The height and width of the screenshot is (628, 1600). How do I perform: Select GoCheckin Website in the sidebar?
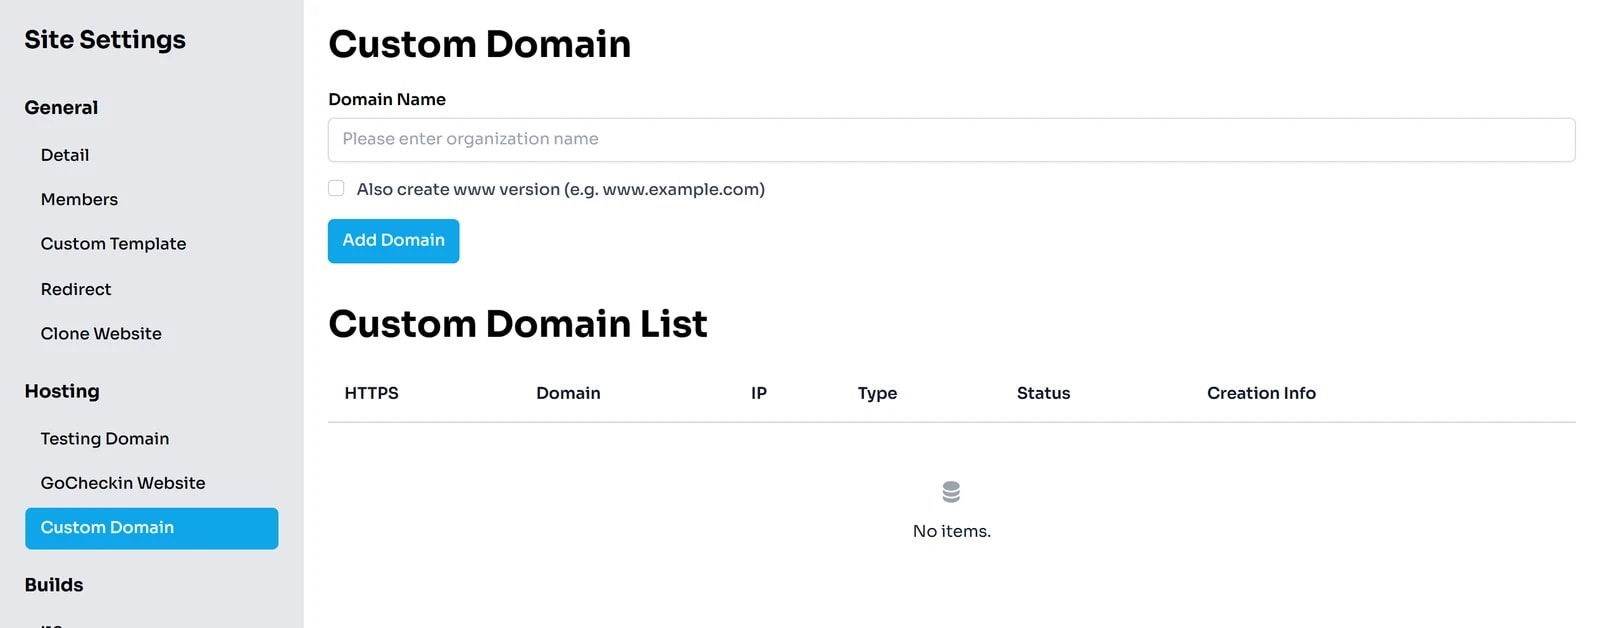(x=123, y=483)
